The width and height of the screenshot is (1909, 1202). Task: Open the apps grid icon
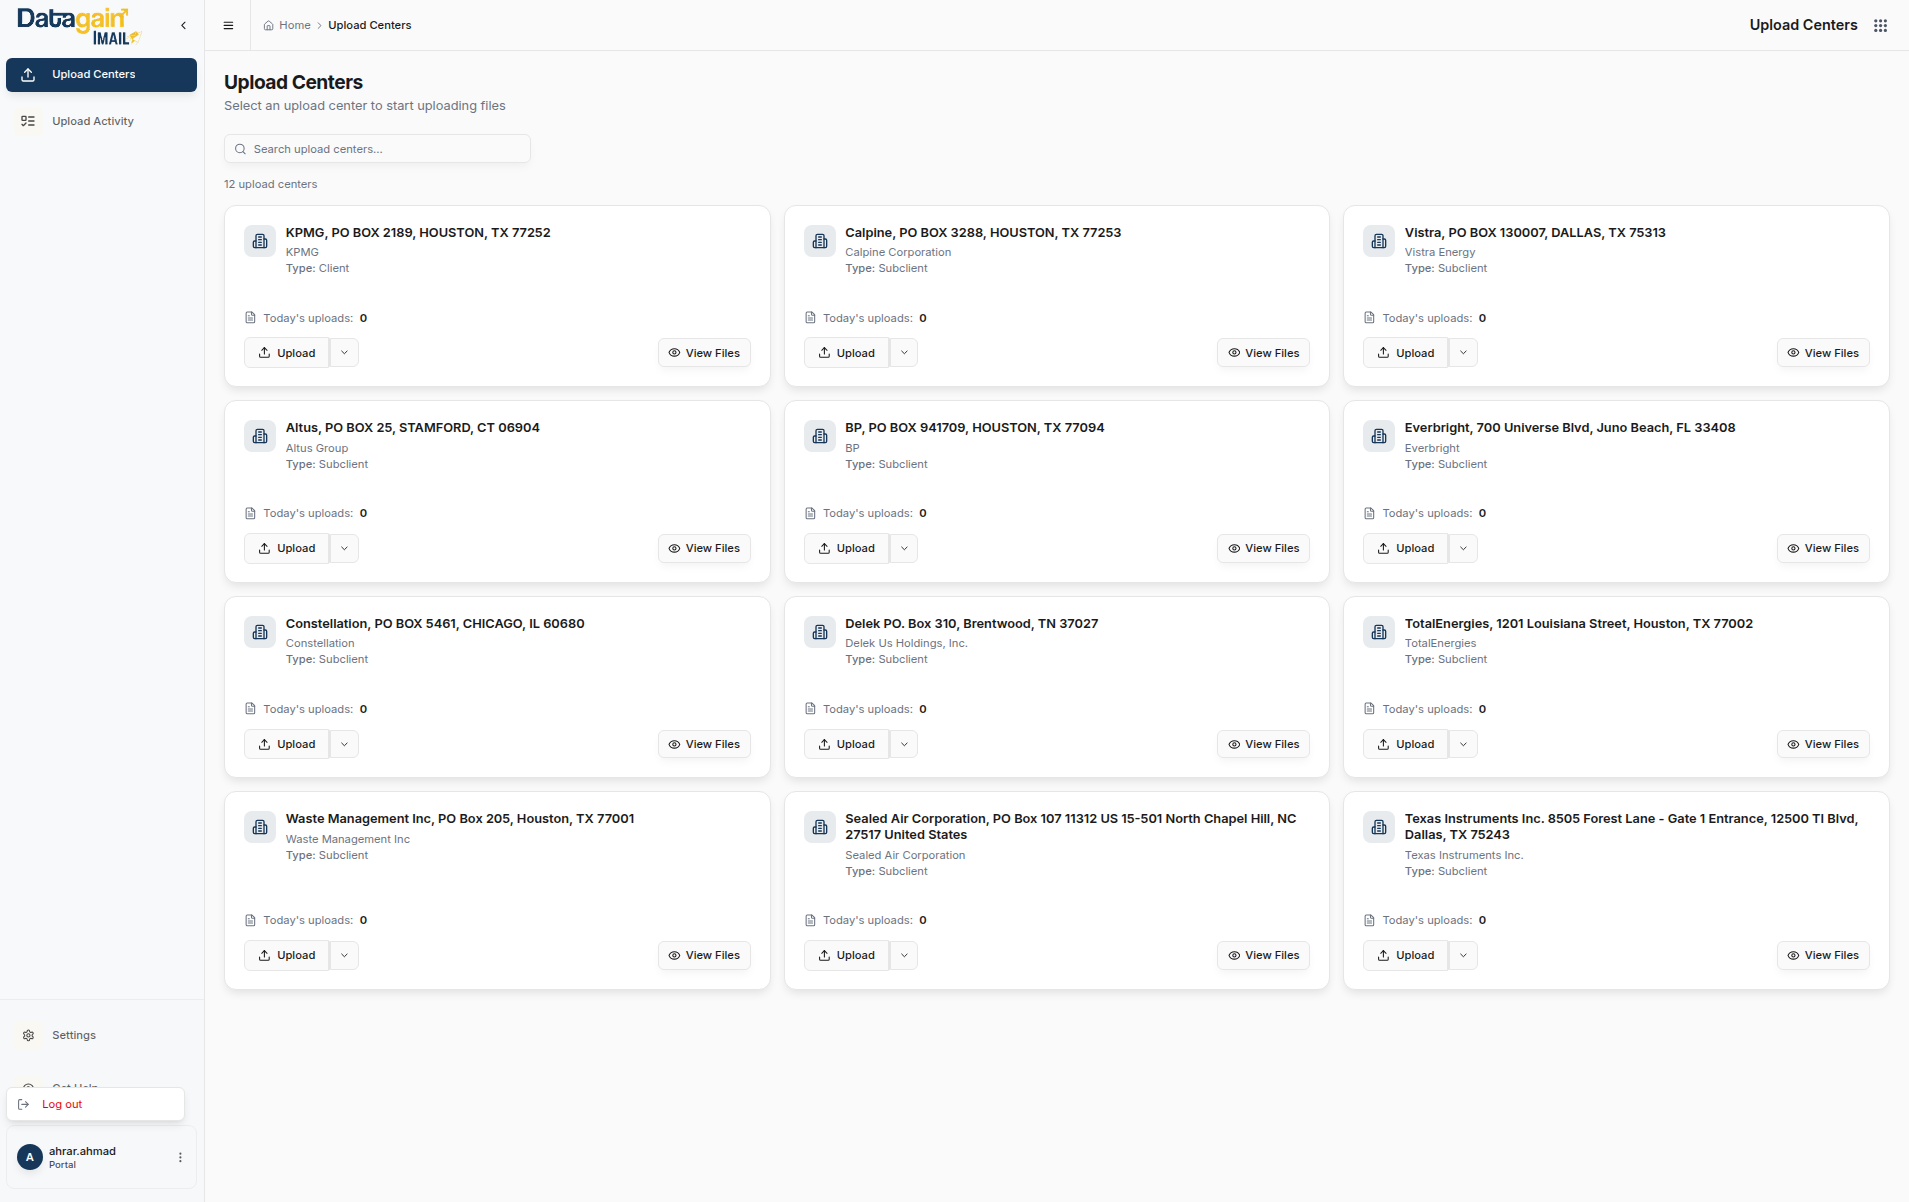click(x=1880, y=26)
